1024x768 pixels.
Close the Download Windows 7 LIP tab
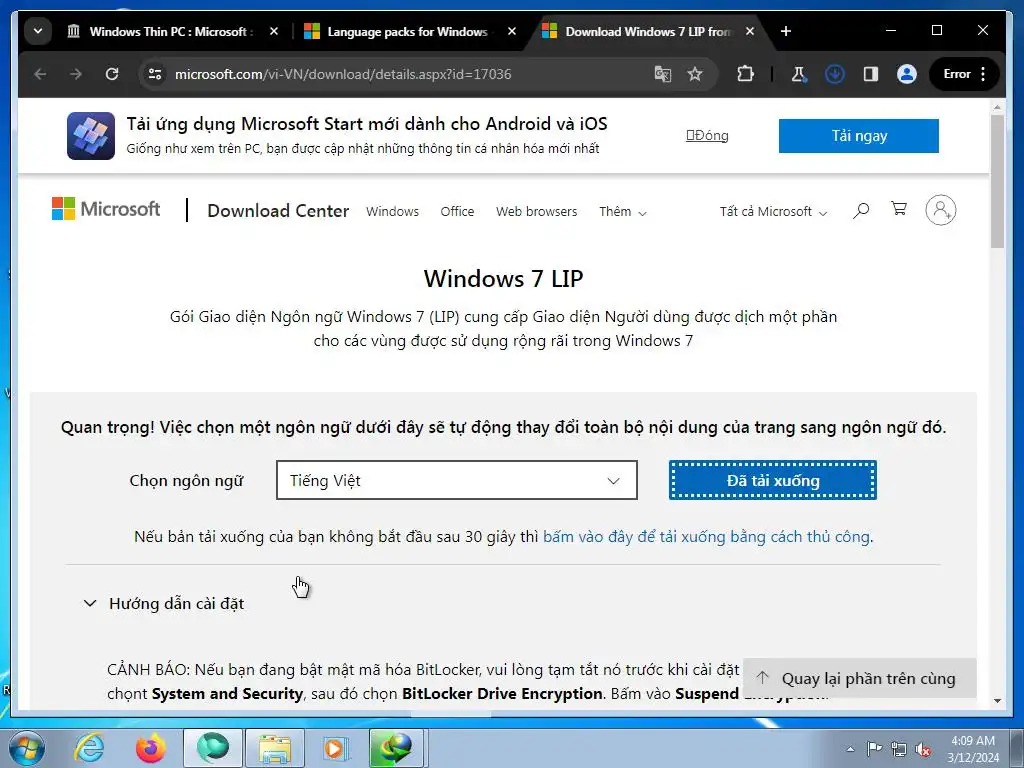750,31
